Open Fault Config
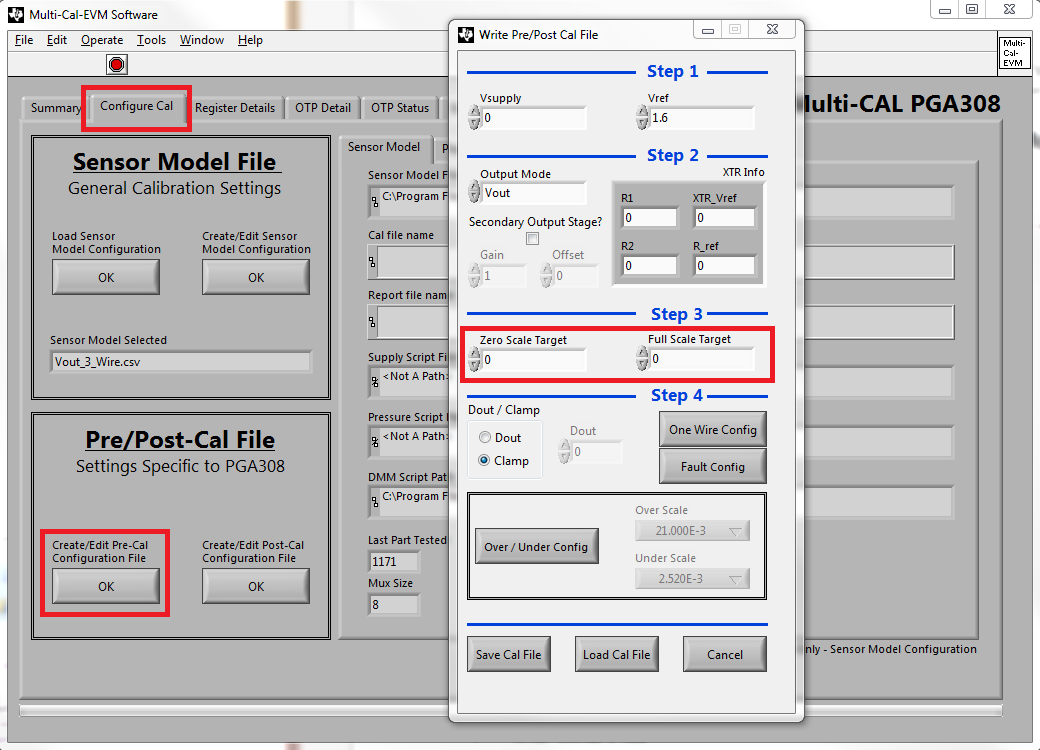1040x750 pixels. pos(713,467)
